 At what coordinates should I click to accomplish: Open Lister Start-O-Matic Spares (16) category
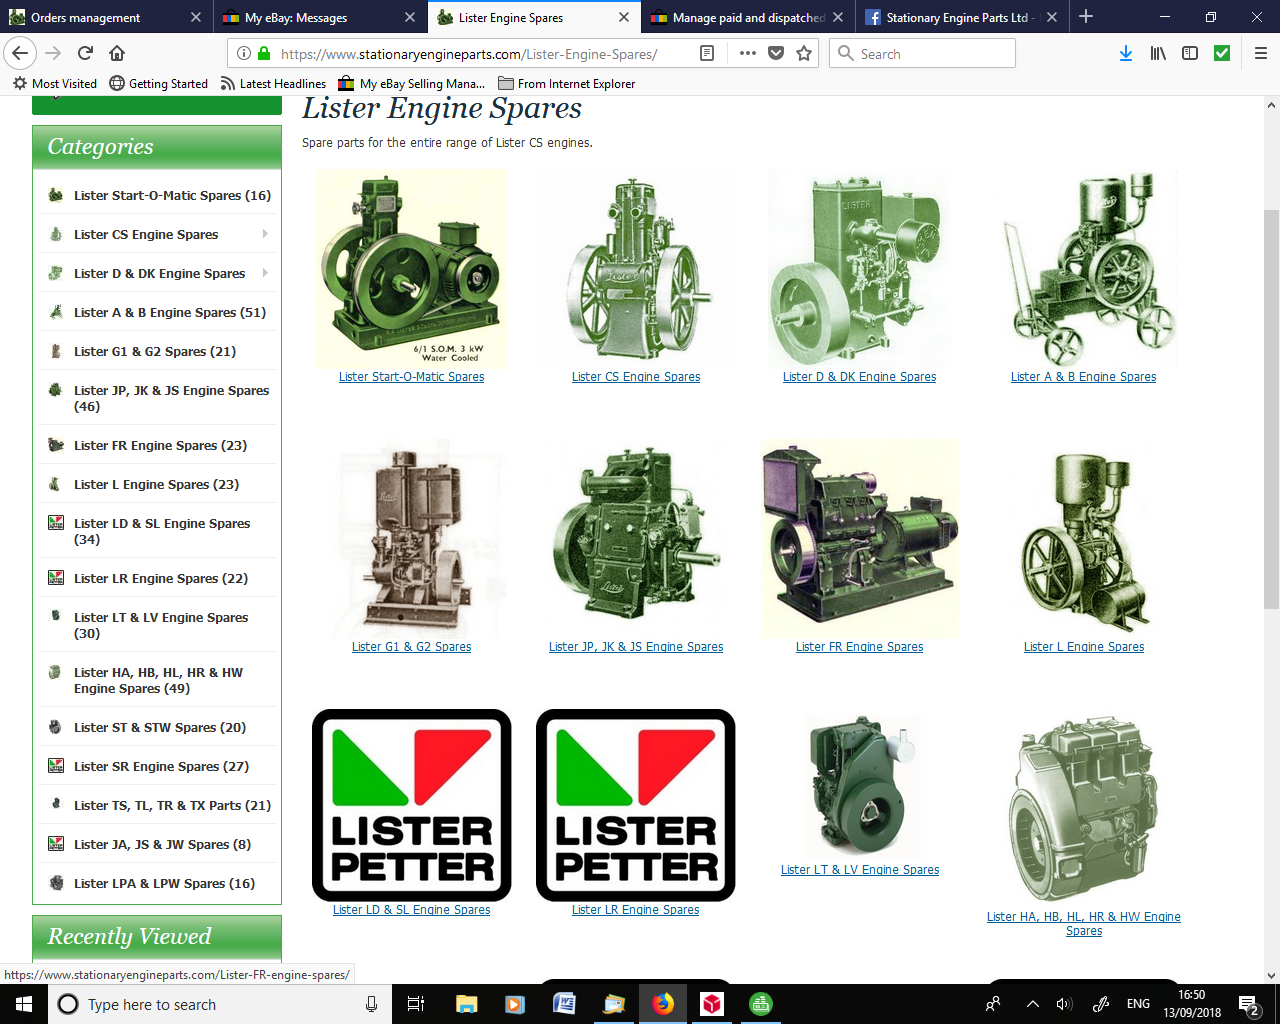pyautogui.click(x=172, y=195)
